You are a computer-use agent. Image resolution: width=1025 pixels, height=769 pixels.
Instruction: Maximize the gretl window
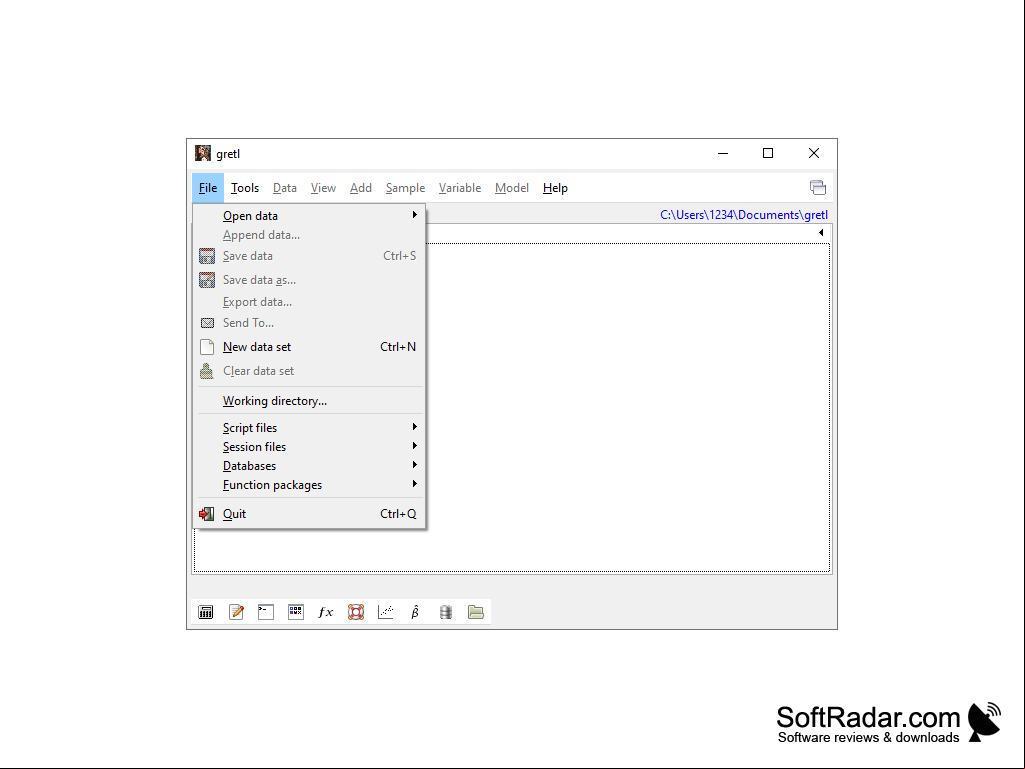[768, 153]
